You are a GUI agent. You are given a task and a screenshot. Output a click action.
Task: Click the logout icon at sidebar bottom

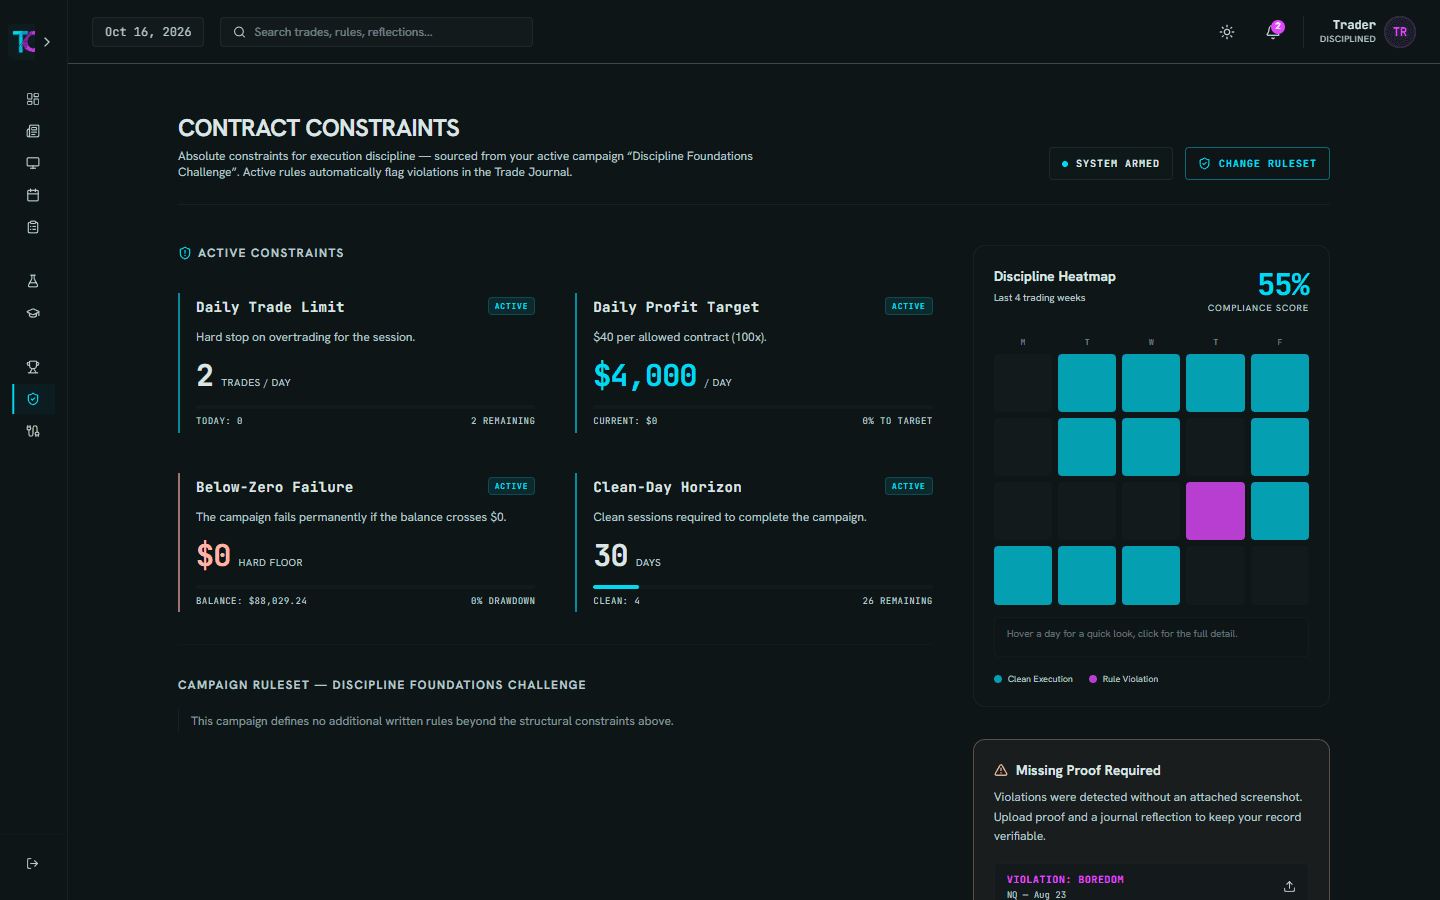[33, 863]
